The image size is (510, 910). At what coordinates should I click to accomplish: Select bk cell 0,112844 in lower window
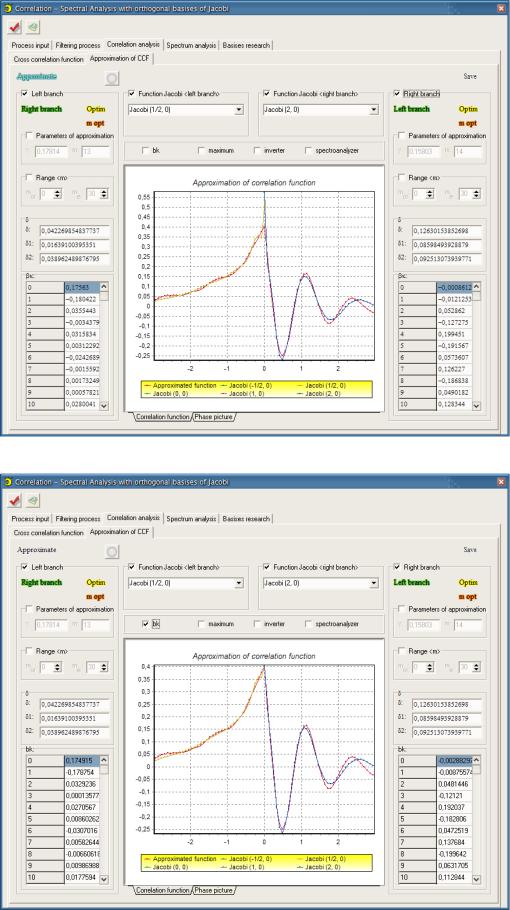(454, 878)
